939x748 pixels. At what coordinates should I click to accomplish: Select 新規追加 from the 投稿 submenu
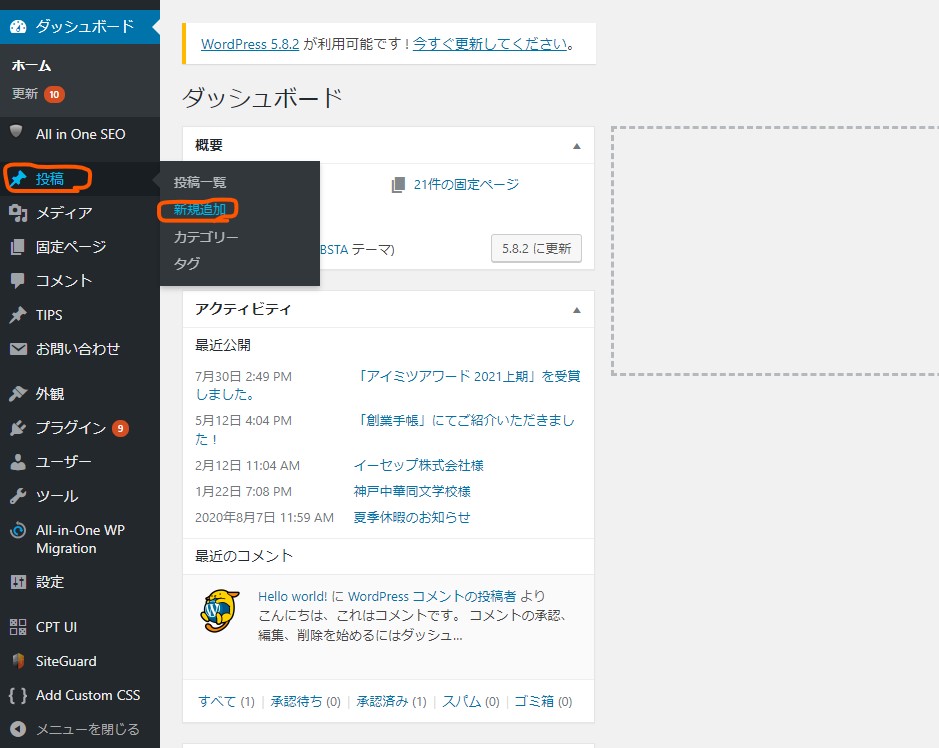click(x=199, y=210)
